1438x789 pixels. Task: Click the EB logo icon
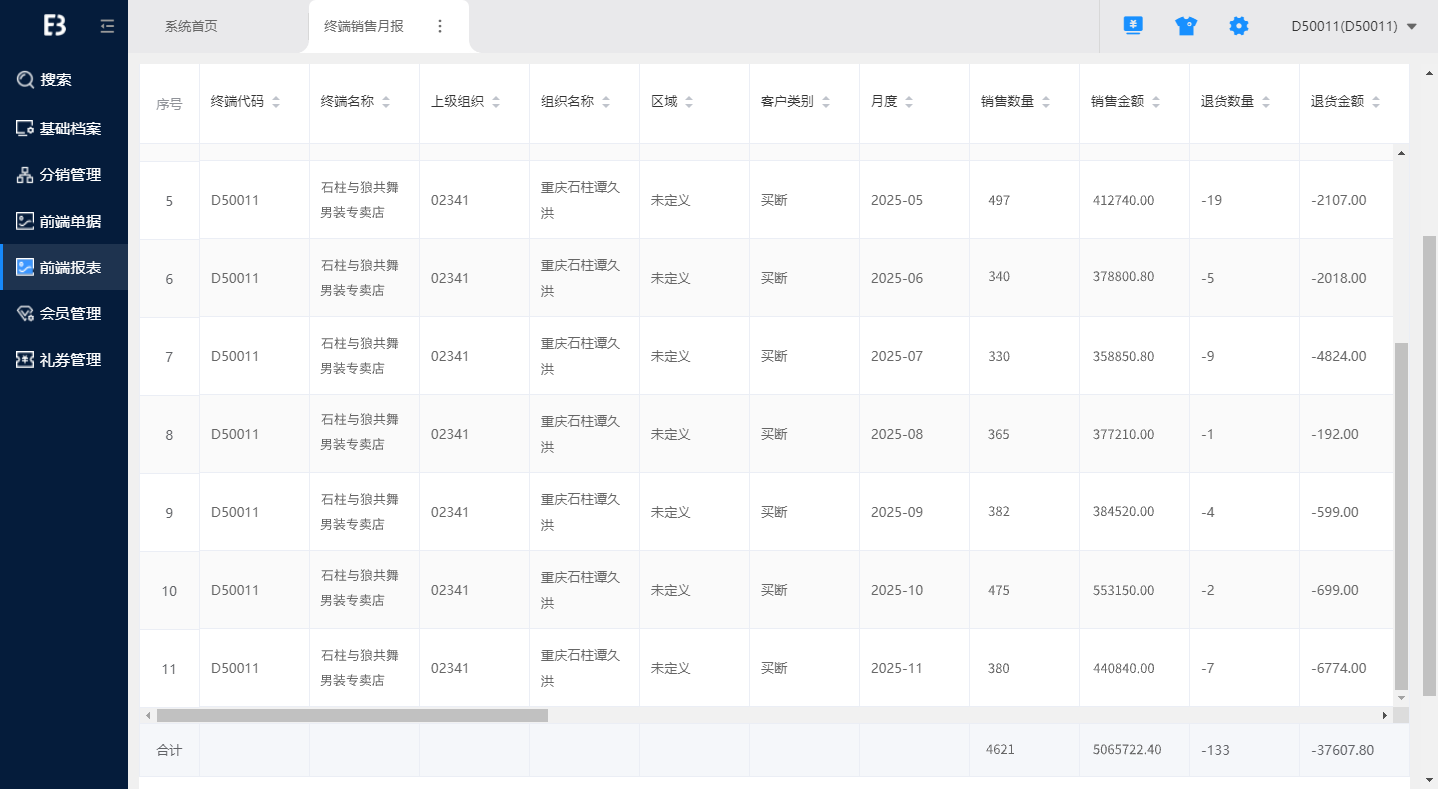pyautogui.click(x=55, y=26)
